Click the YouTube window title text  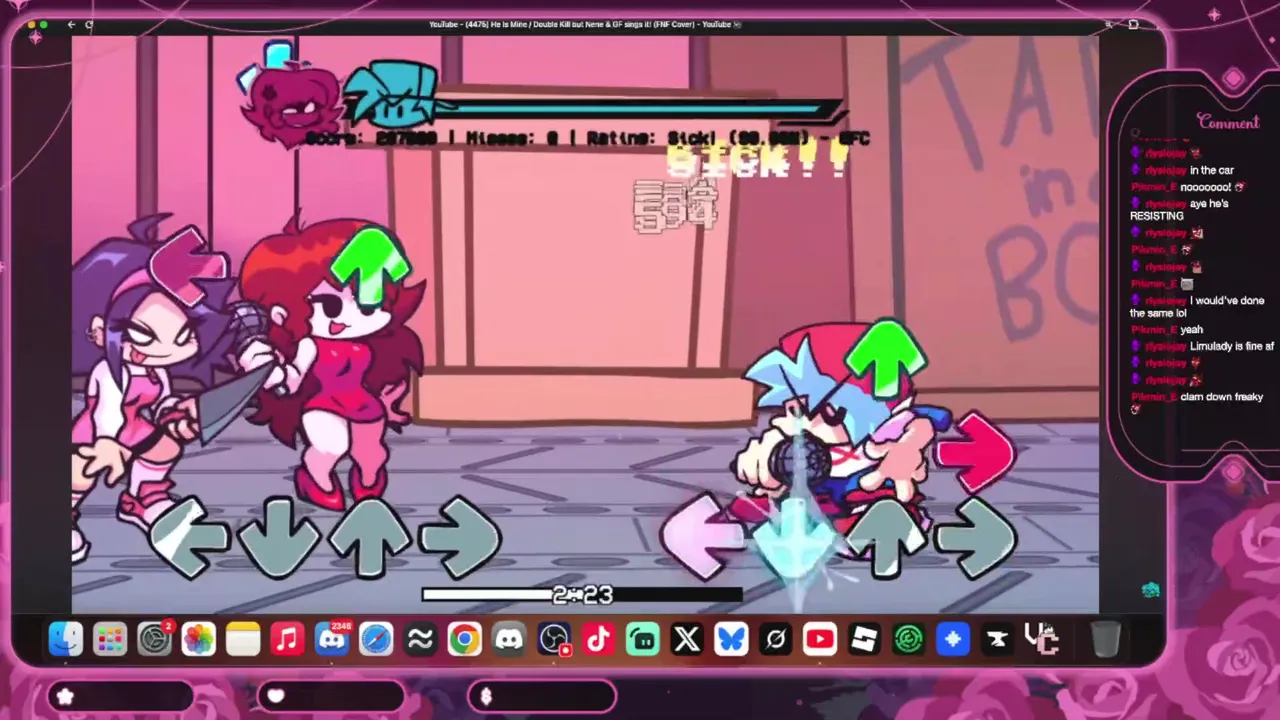584,25
